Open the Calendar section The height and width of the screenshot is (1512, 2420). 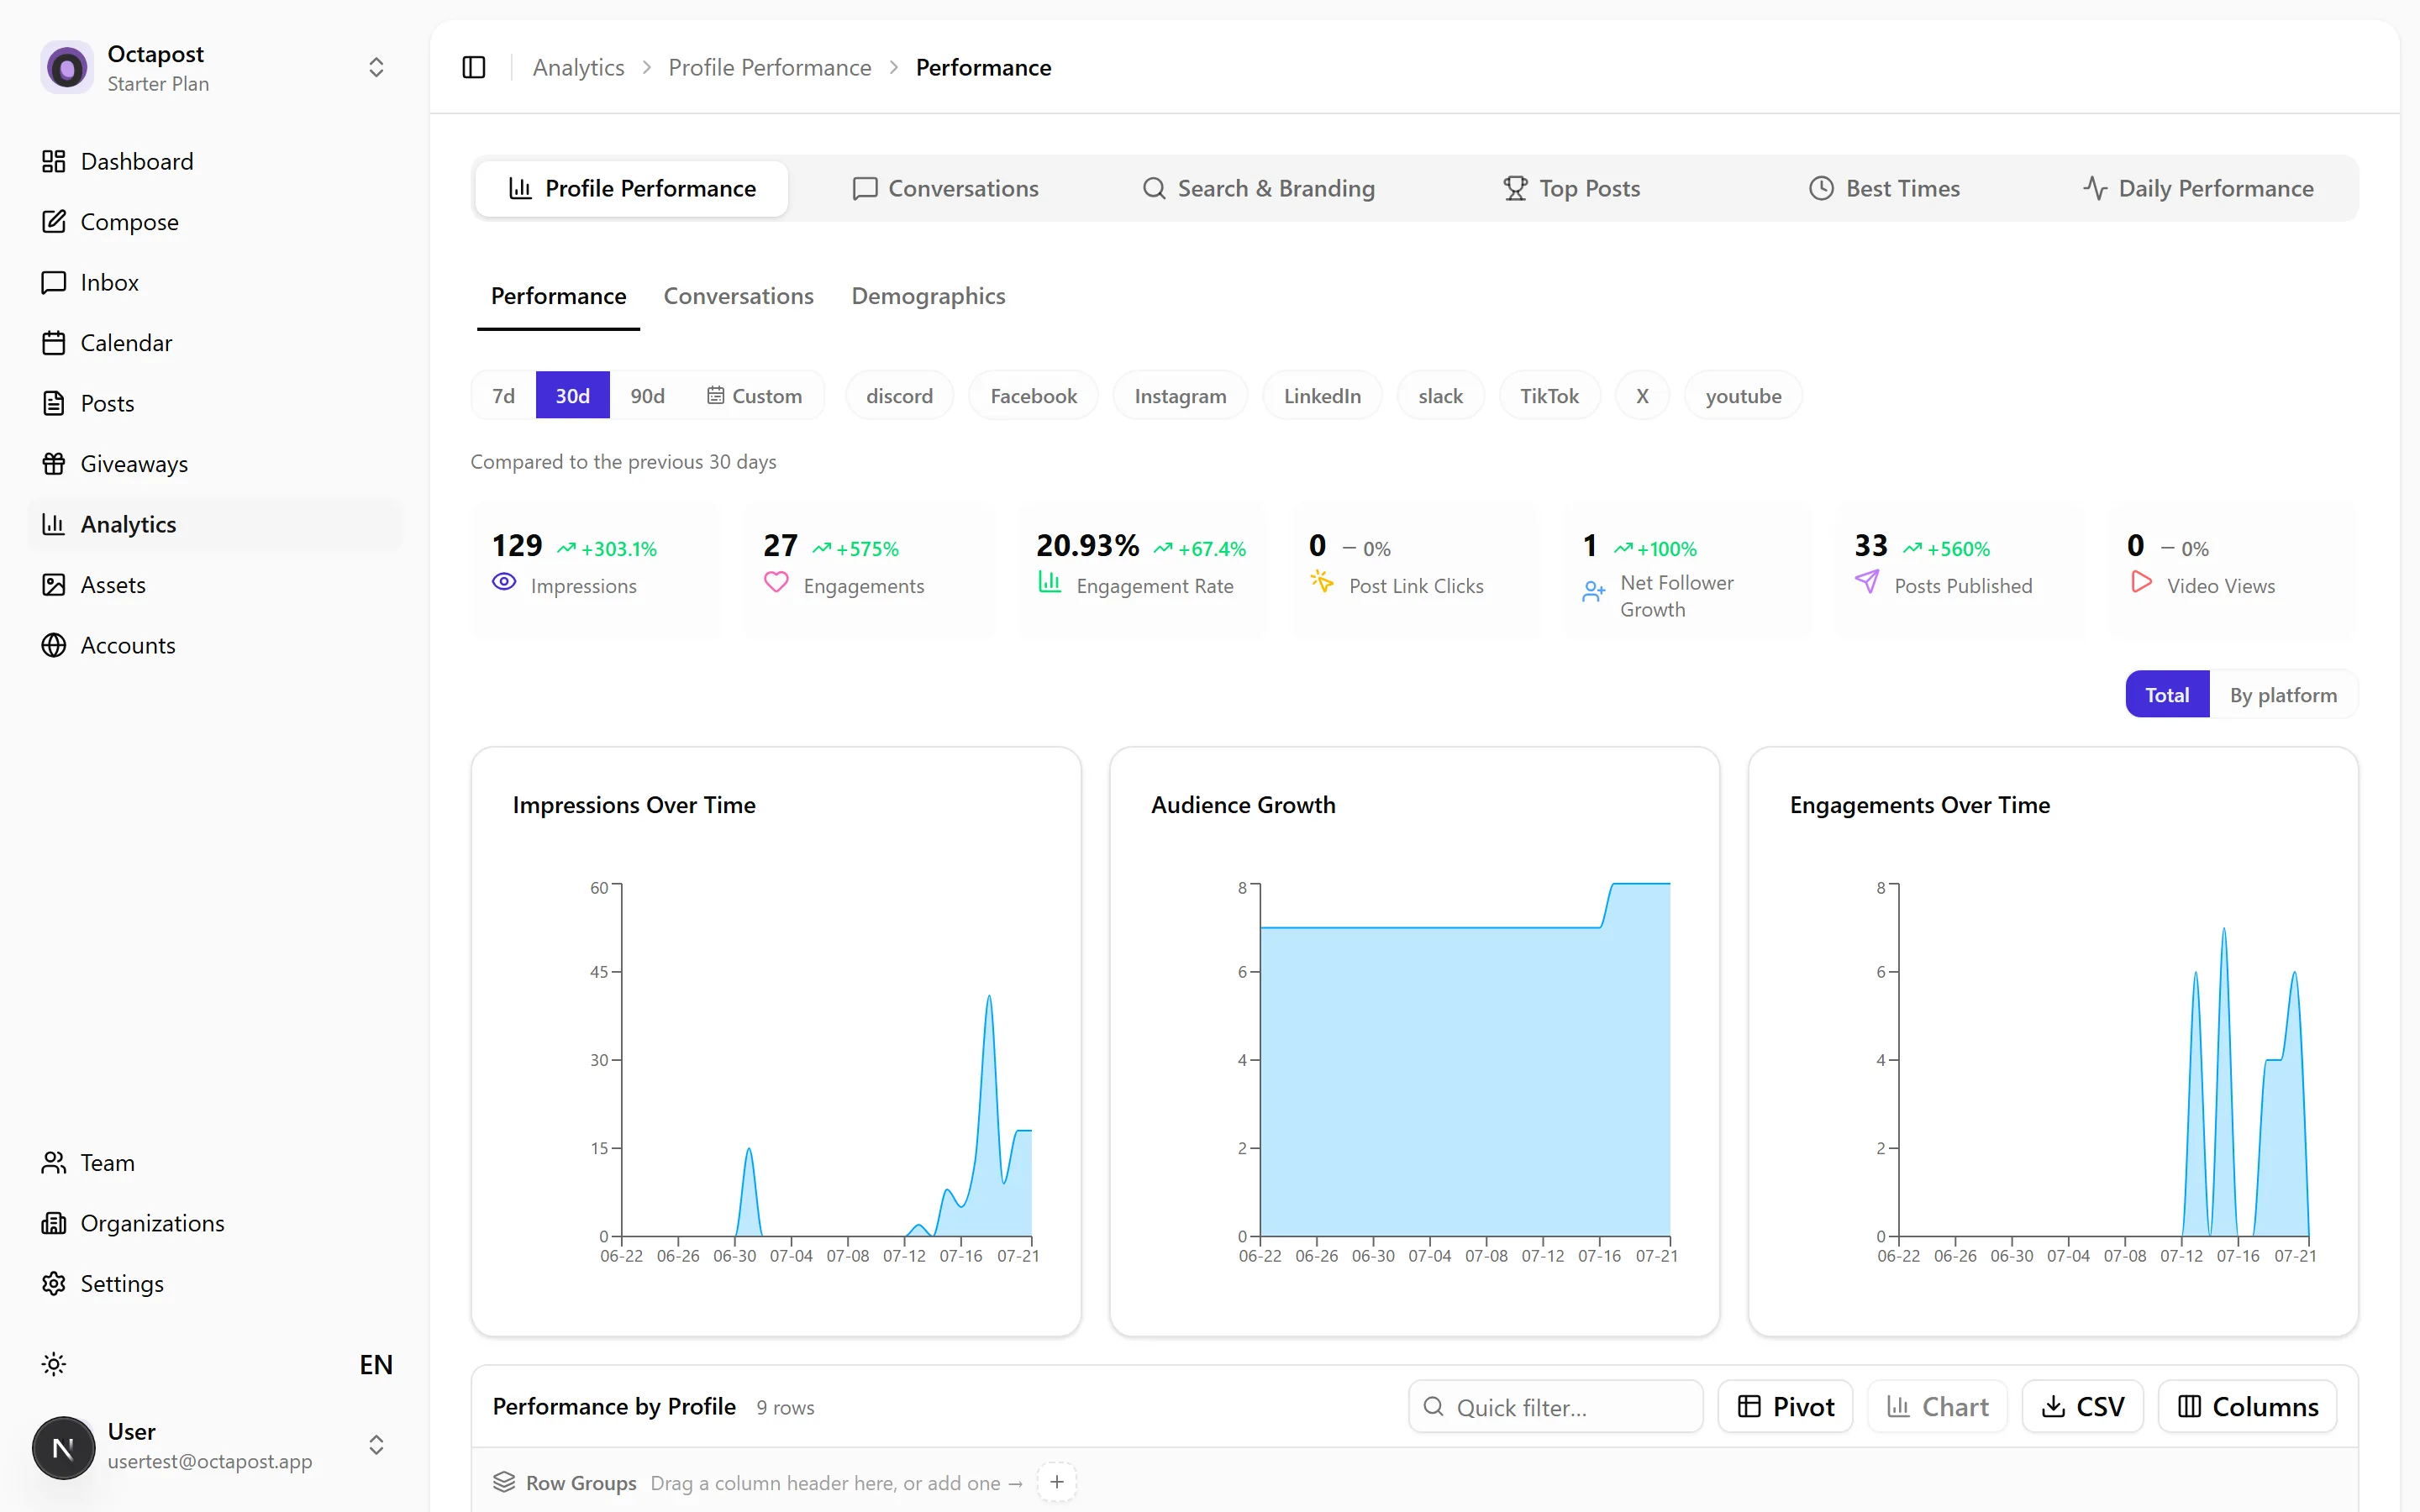215,343
